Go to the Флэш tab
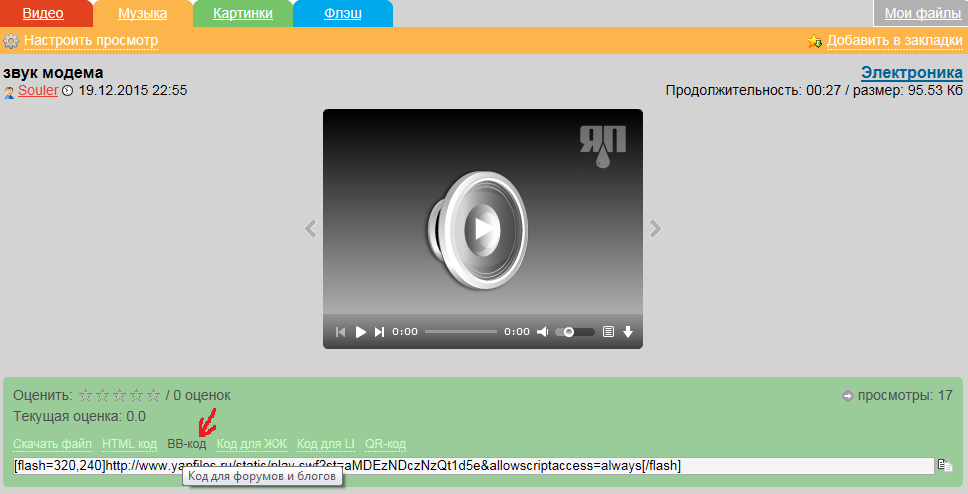This screenshot has height=494, width=968. 343,14
